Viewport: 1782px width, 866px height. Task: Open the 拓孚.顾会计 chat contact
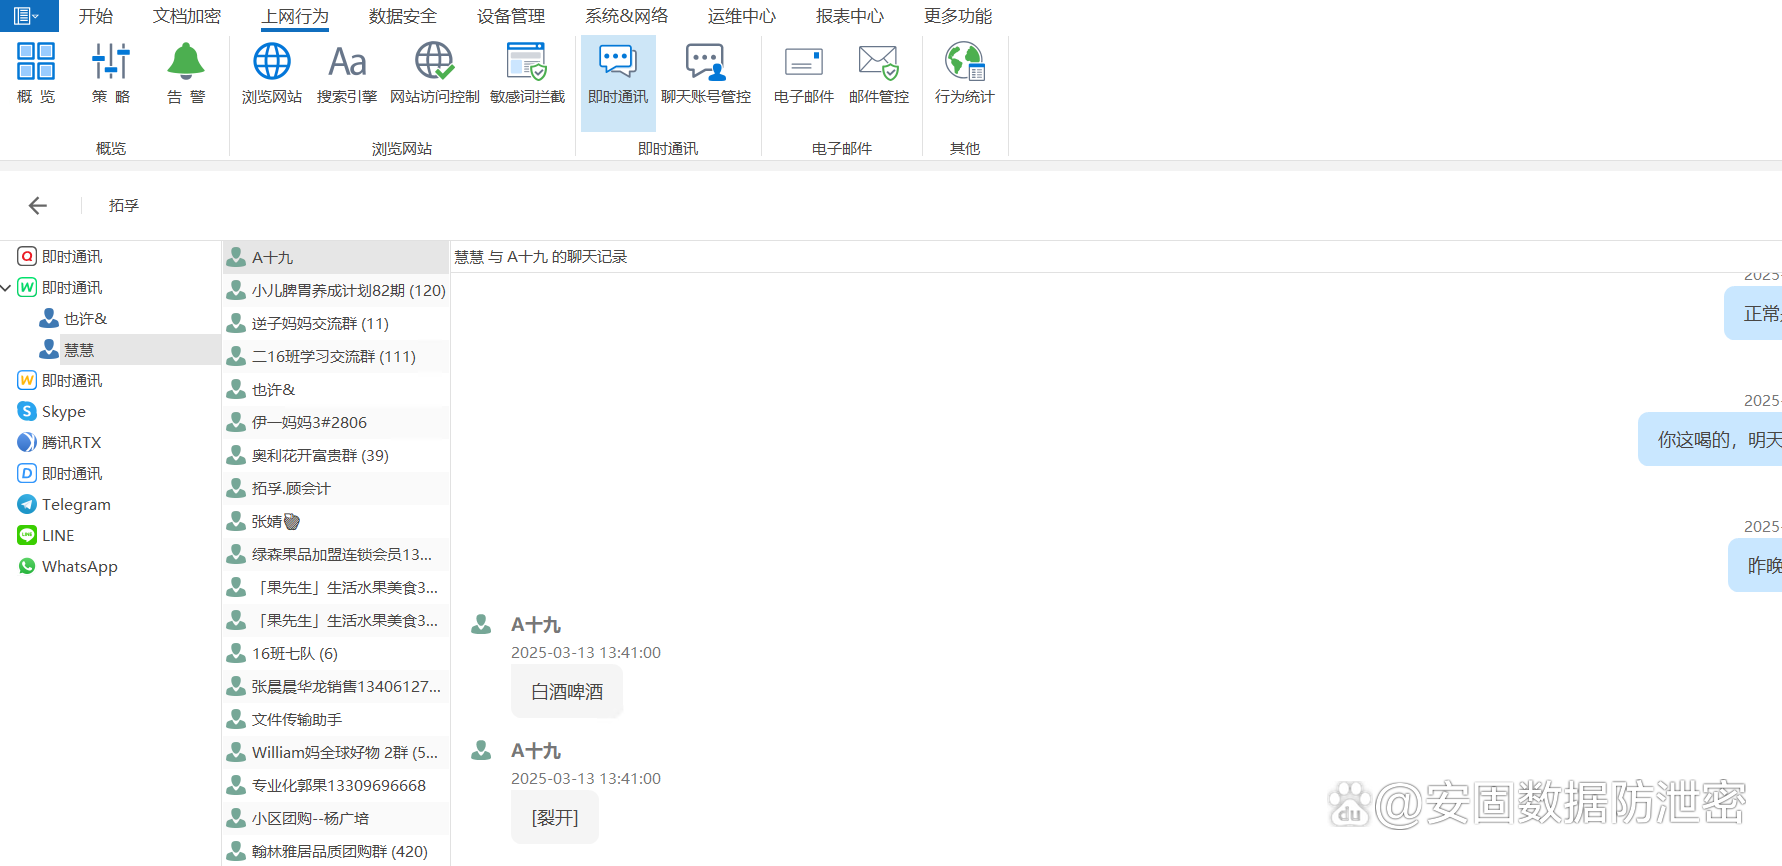click(x=291, y=489)
